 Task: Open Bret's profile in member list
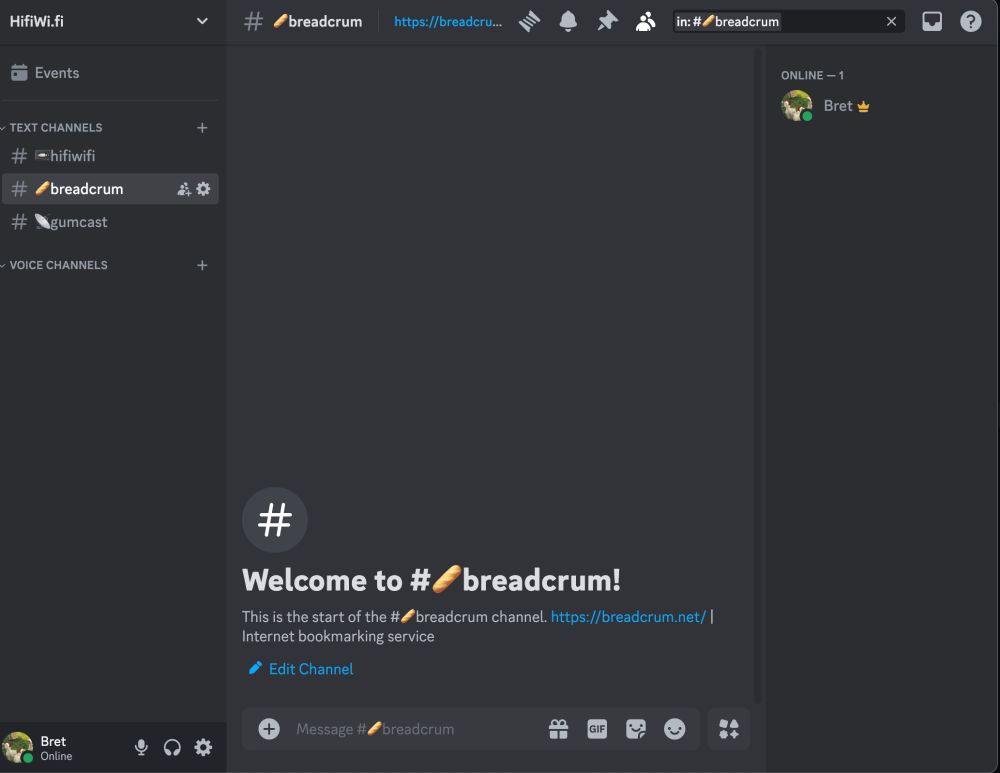(x=880, y=106)
